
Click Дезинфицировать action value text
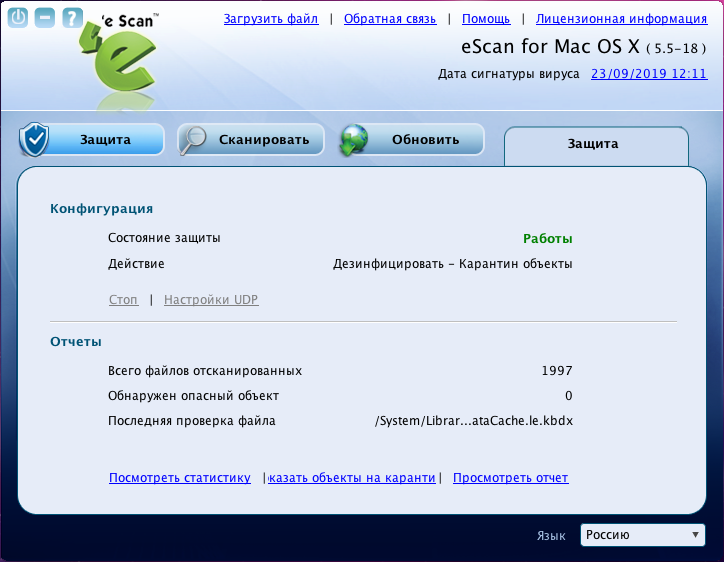(452, 264)
